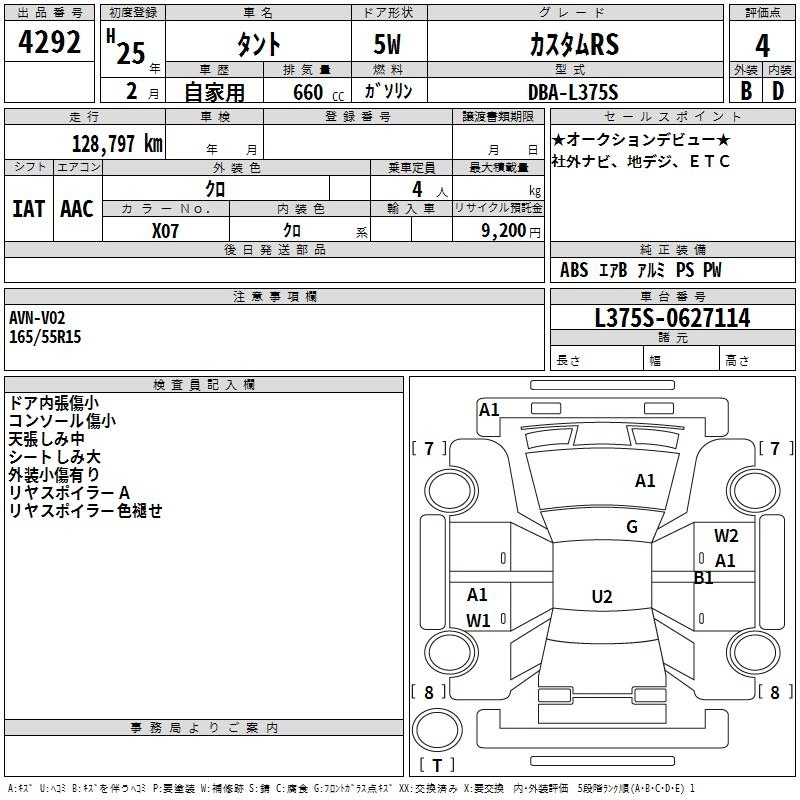
Task: Select the カスタムRS grade field
Action: click(x=573, y=45)
